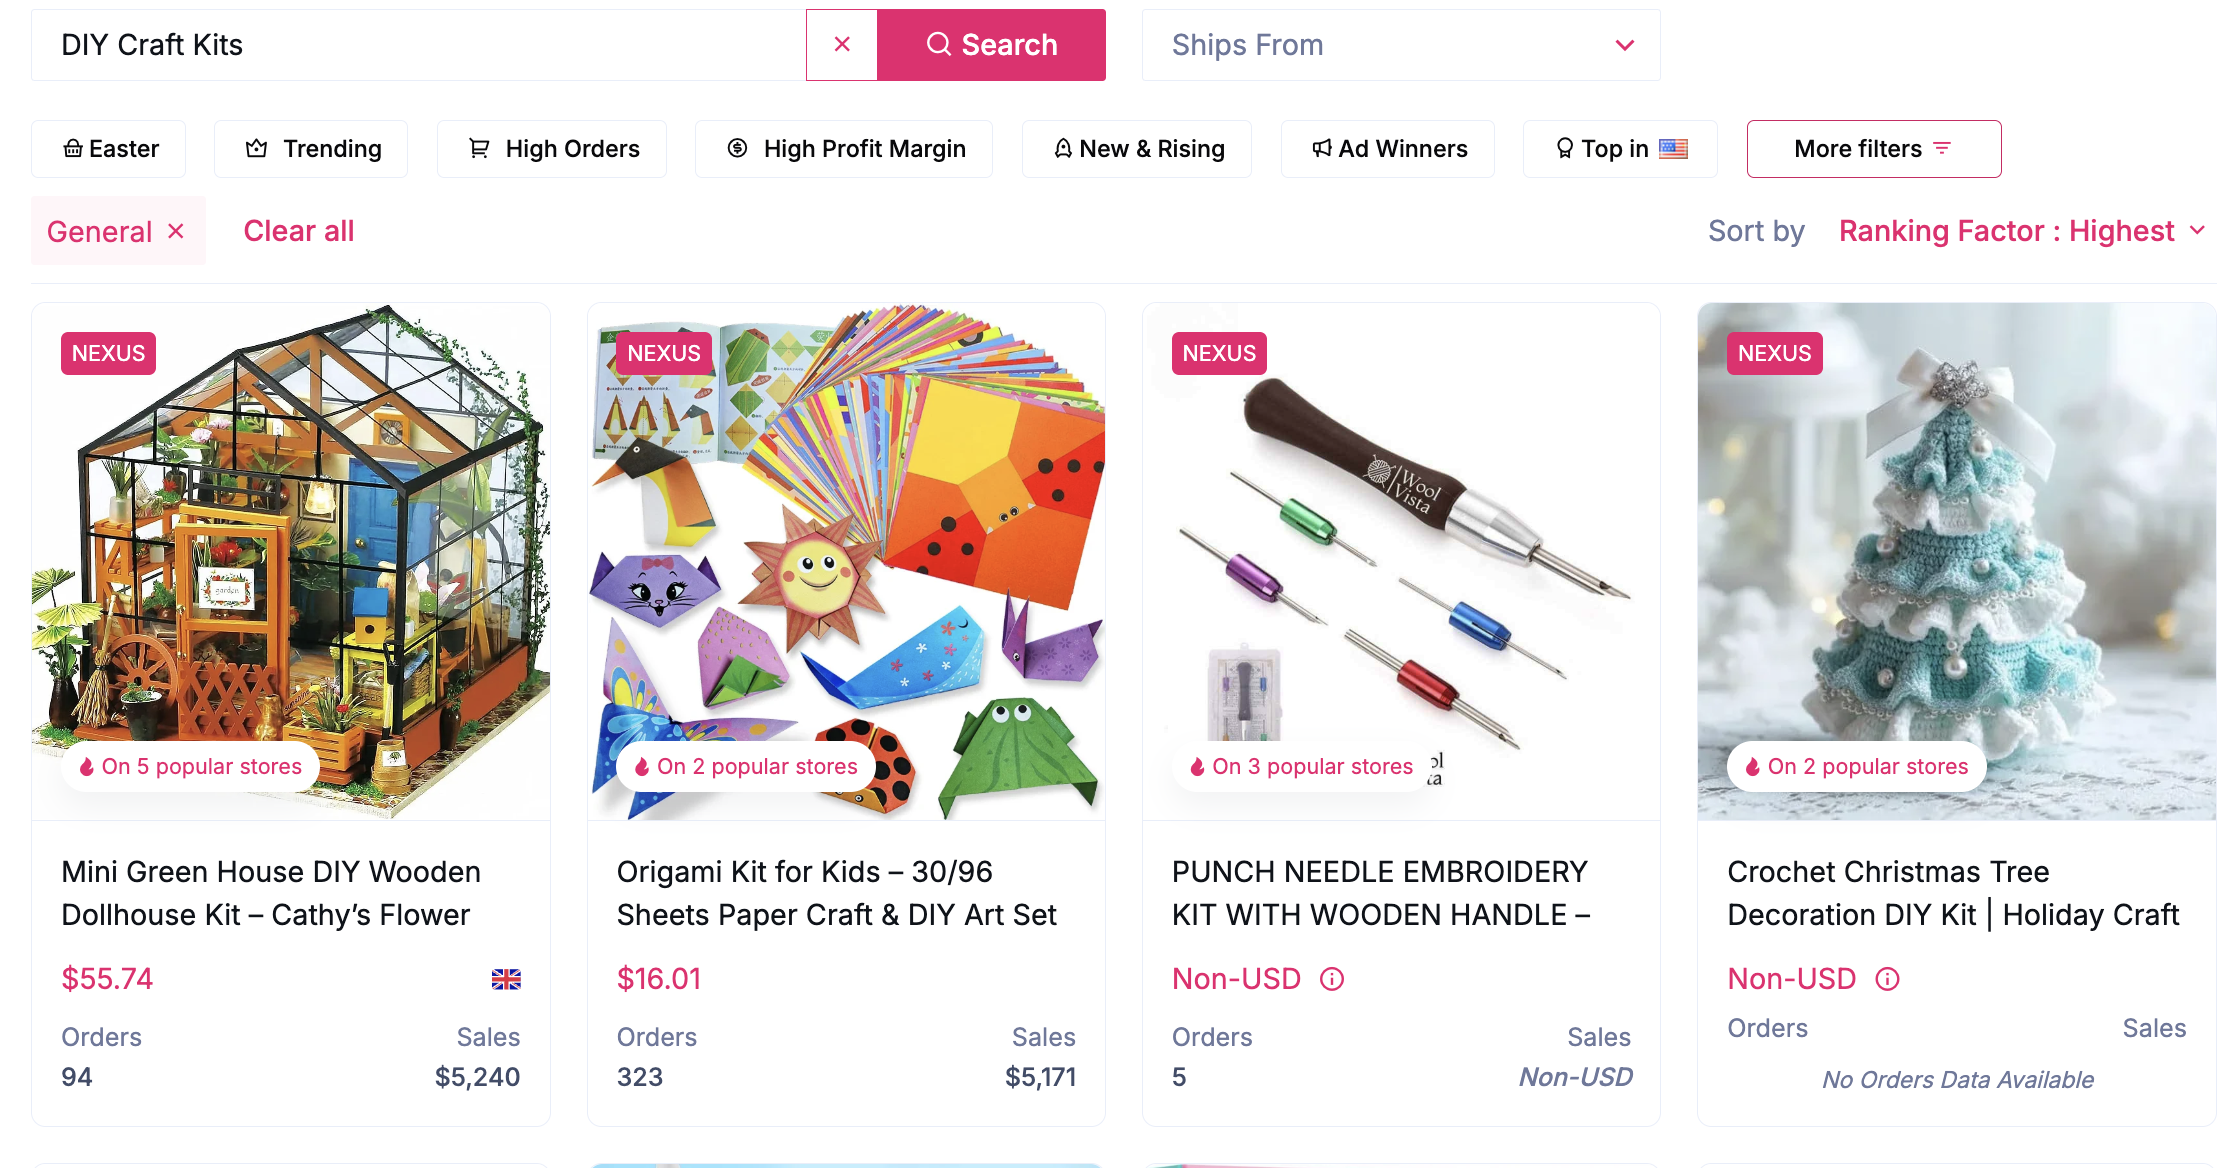Click the Trending crown icon filter
The height and width of the screenshot is (1168, 2232).
pos(257,148)
